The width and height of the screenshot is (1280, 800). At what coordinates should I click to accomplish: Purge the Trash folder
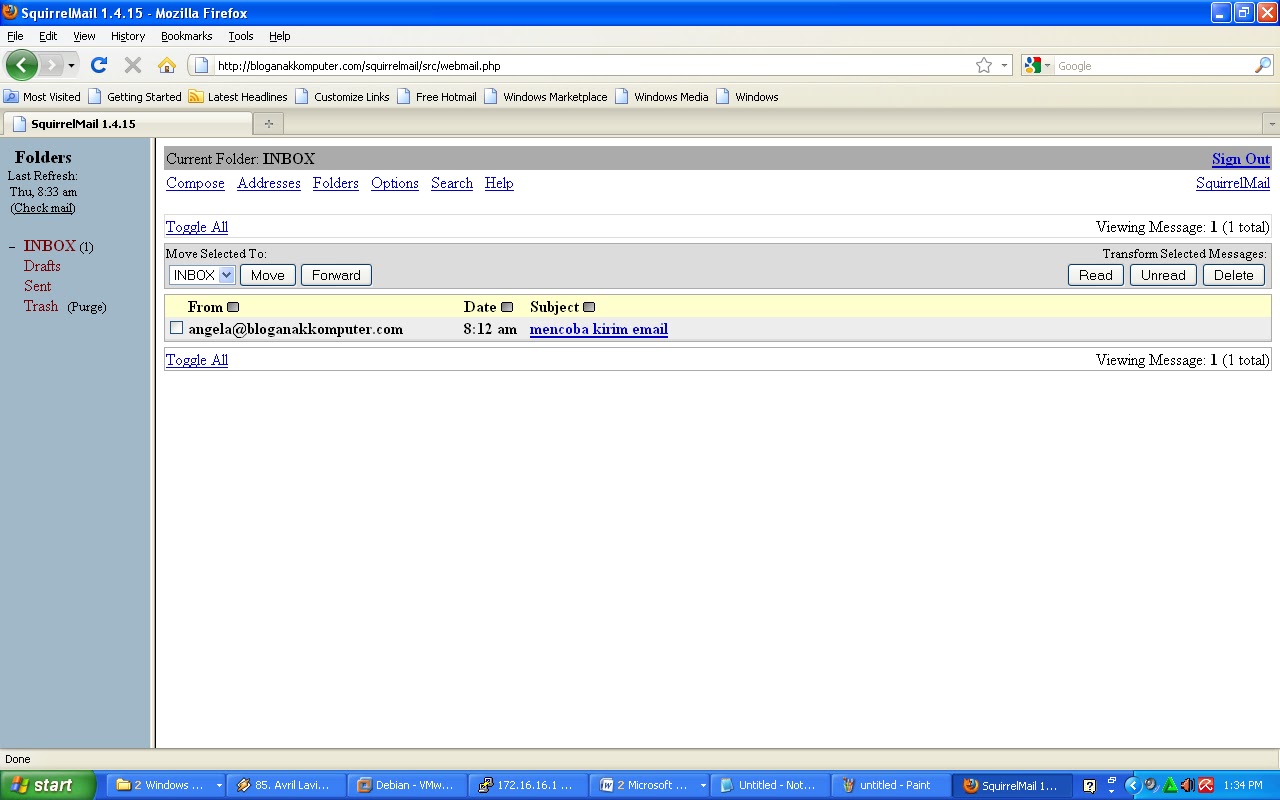tap(87, 307)
